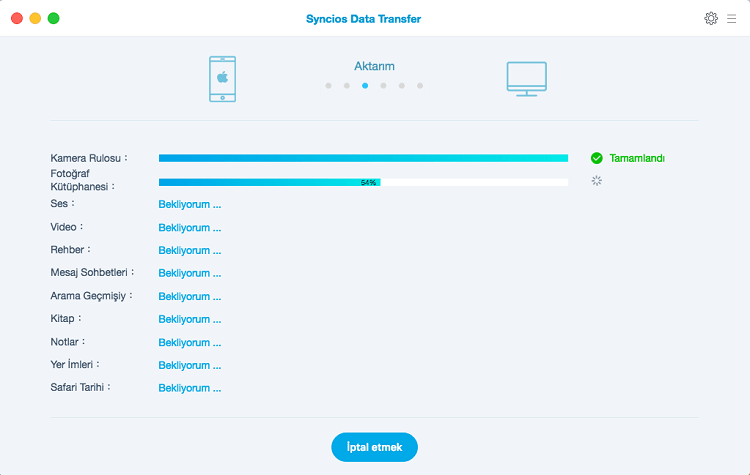Click Bekliyorum status next to Video
Viewport: 750px width, 475px height.
click(x=190, y=228)
